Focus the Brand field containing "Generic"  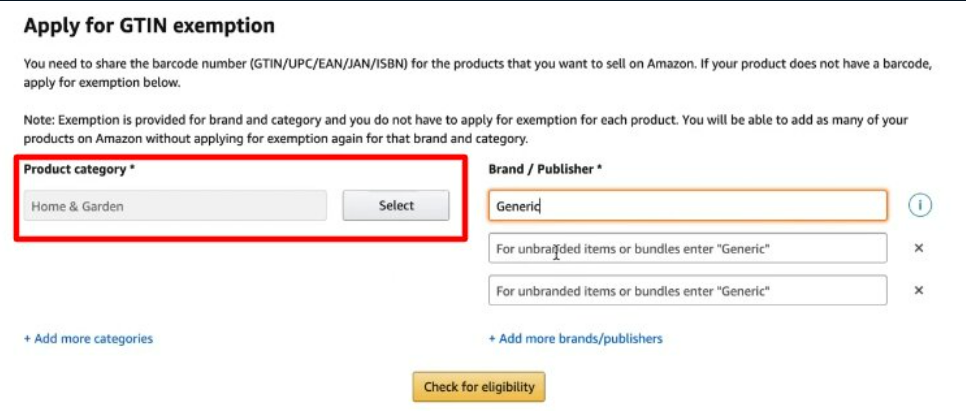click(x=687, y=206)
